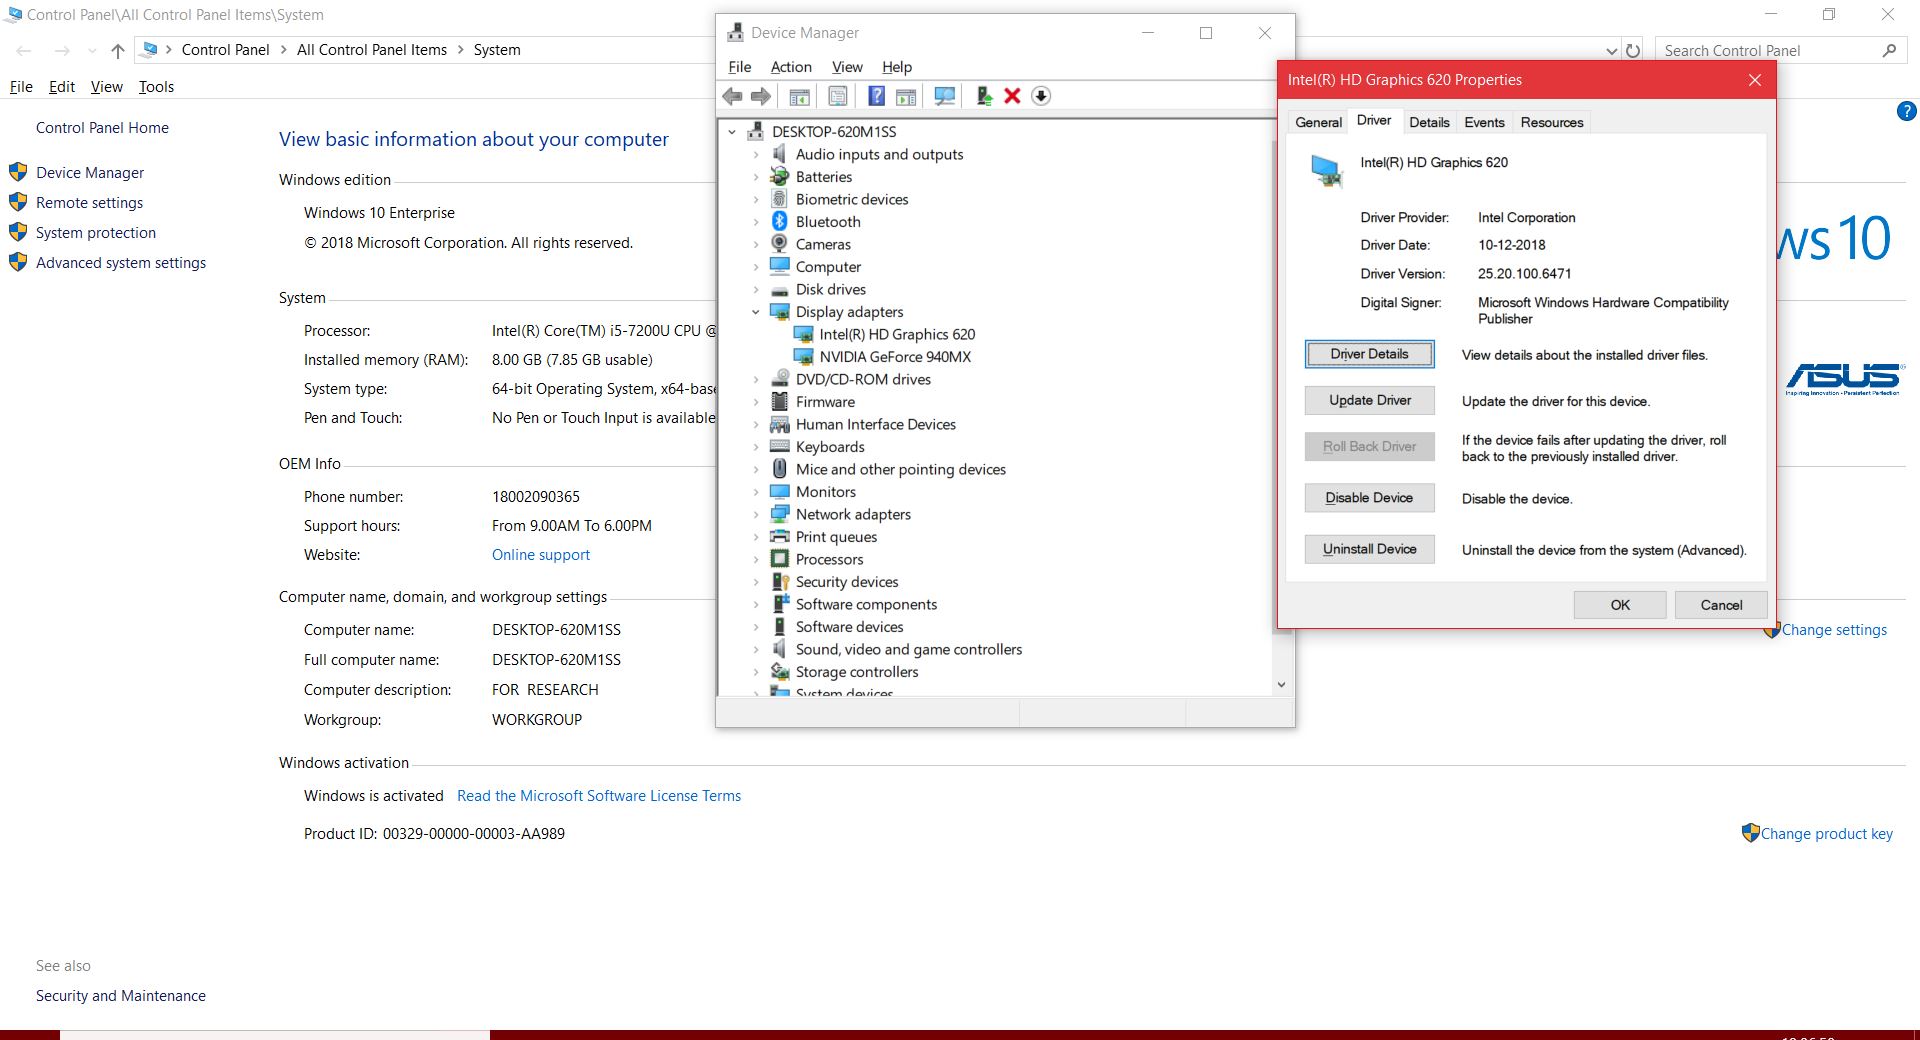The width and height of the screenshot is (1920, 1040).
Task: Expand the Monitors node
Action: click(756, 492)
